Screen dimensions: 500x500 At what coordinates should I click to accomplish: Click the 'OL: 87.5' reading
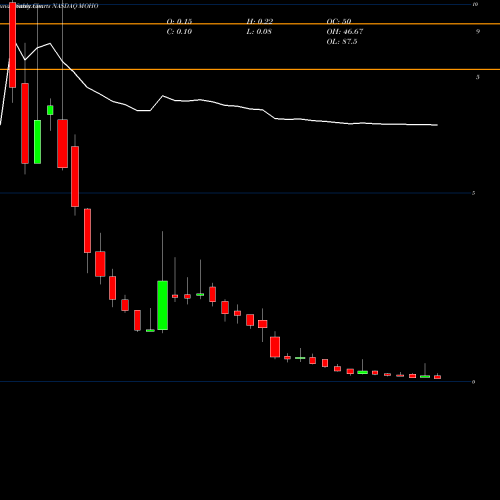pos(342,42)
